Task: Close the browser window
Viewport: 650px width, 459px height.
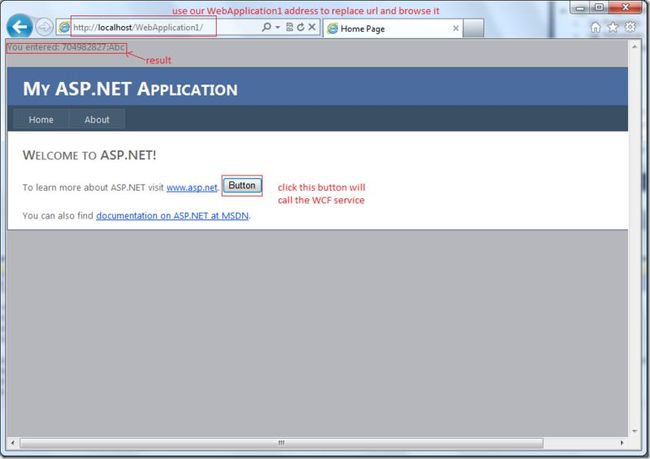Action: click(x=626, y=7)
